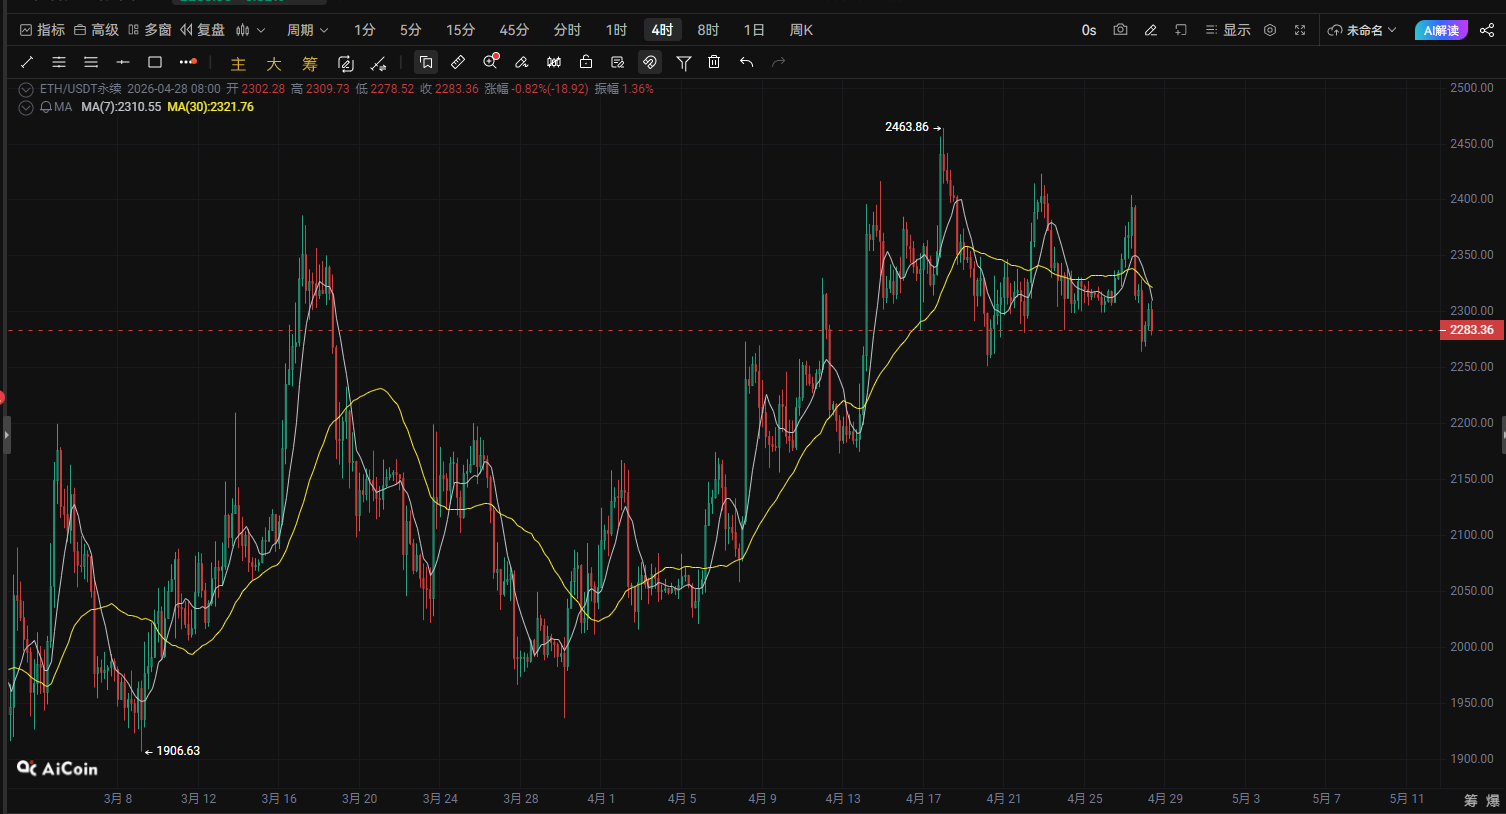Click the MA(30):2321.76 legend value

210,107
